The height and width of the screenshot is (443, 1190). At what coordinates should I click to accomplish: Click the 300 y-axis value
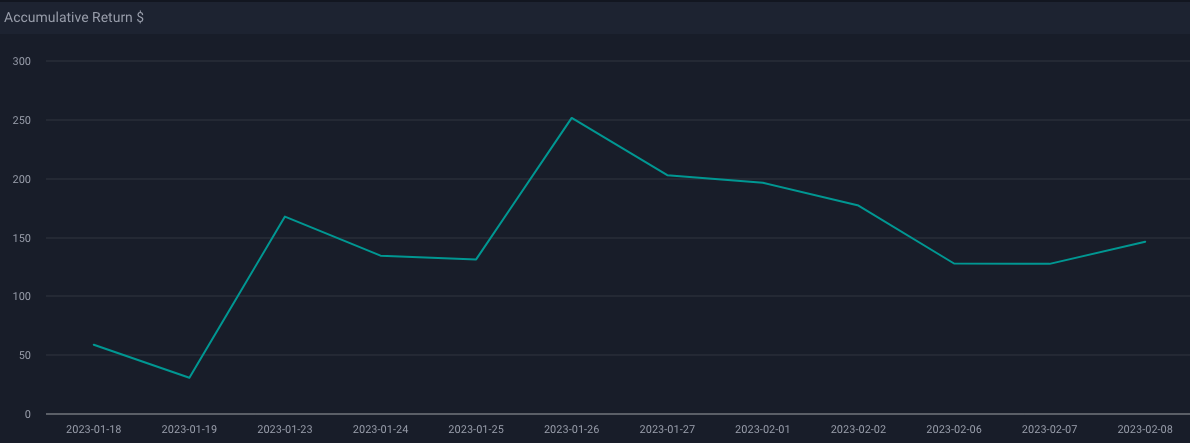(x=24, y=61)
